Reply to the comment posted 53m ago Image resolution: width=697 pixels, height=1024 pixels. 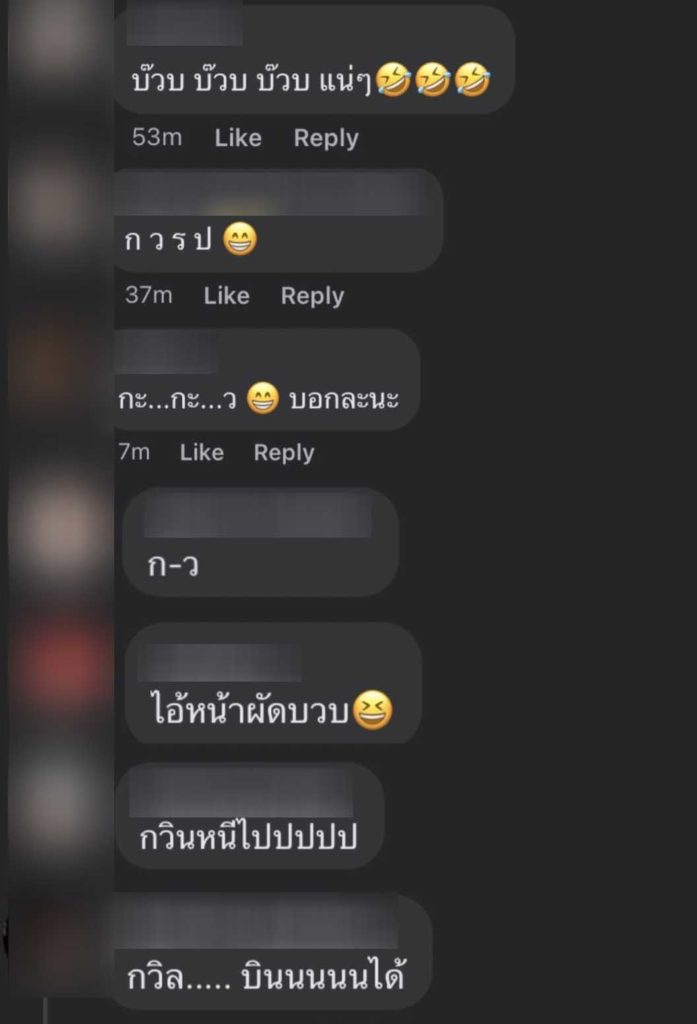coord(326,138)
